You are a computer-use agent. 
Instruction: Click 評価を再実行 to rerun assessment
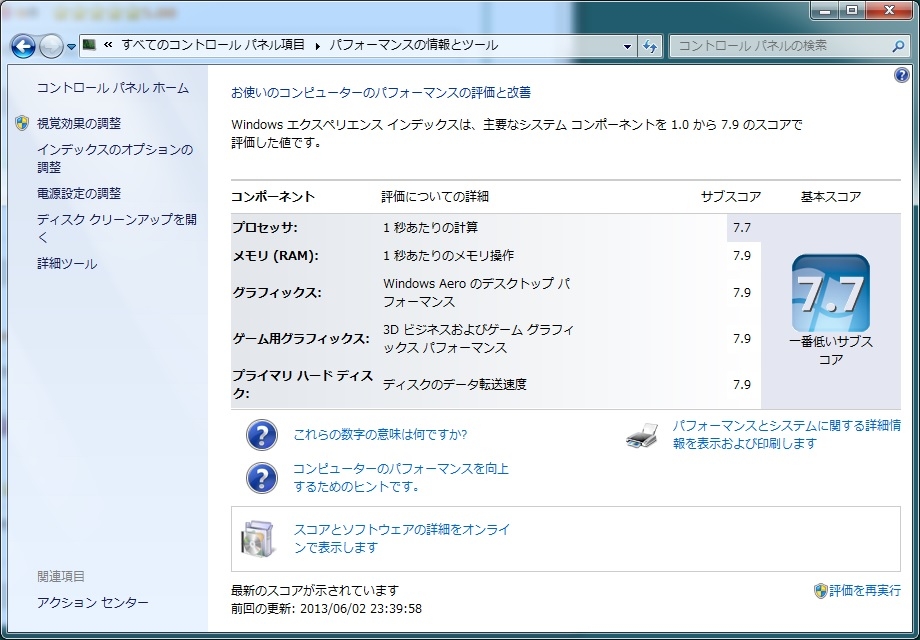(864, 591)
